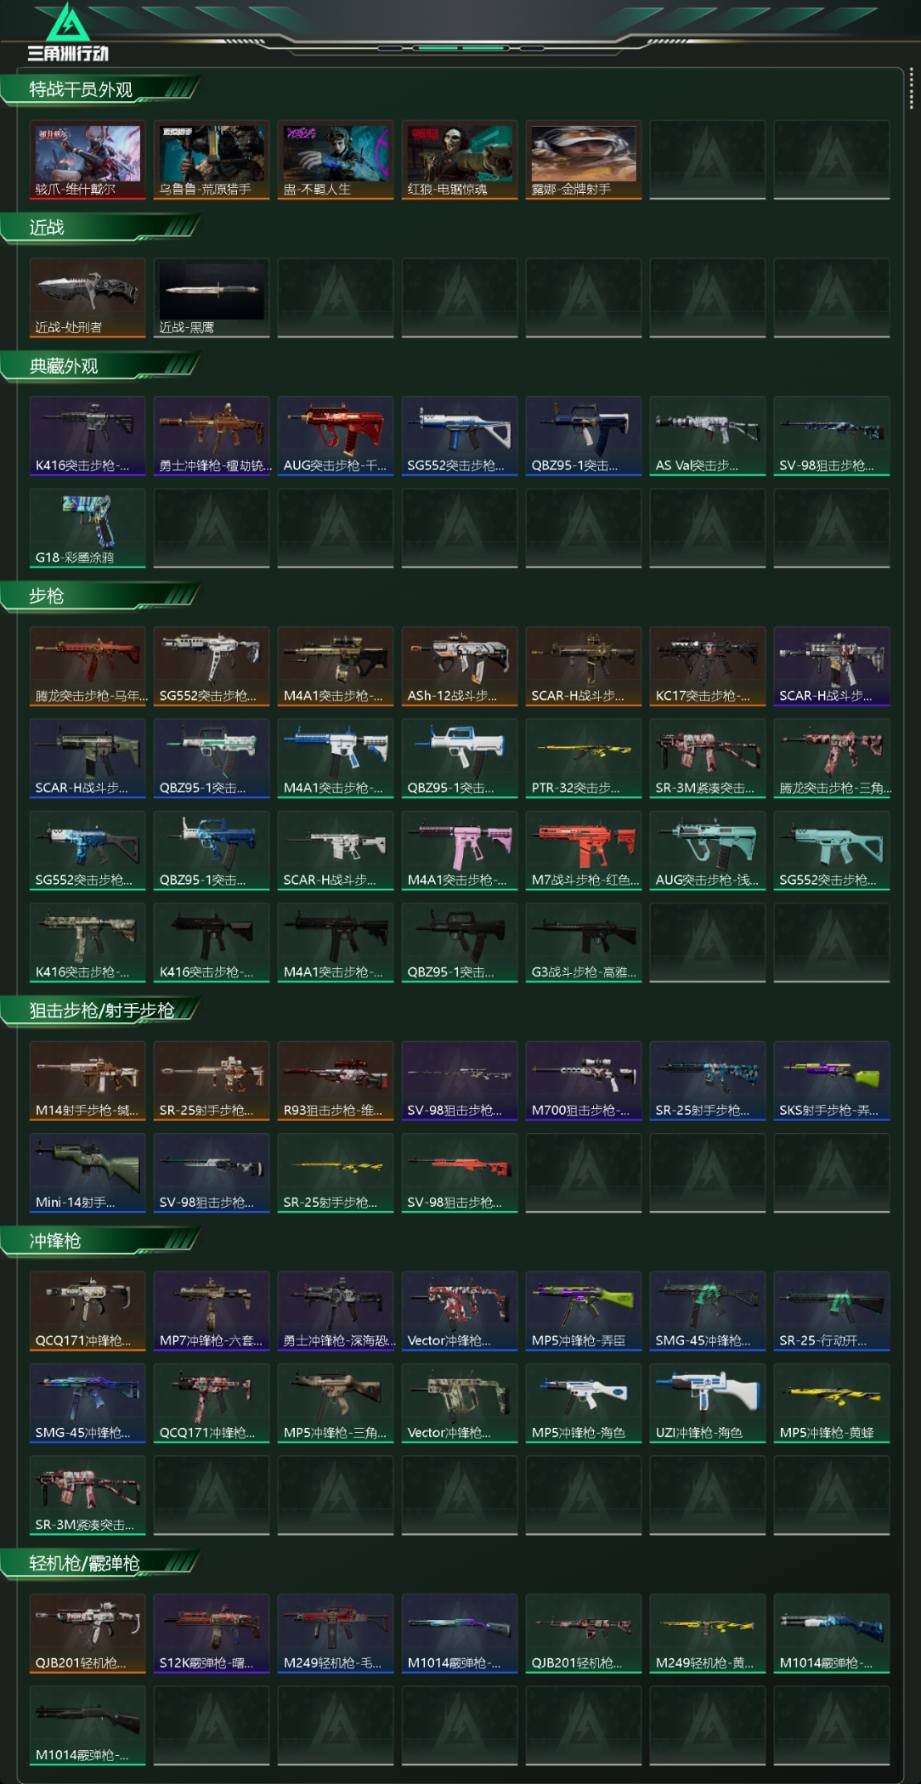
Task: Select the 近战-黑鹰 melee blade
Action: [x=211, y=298]
